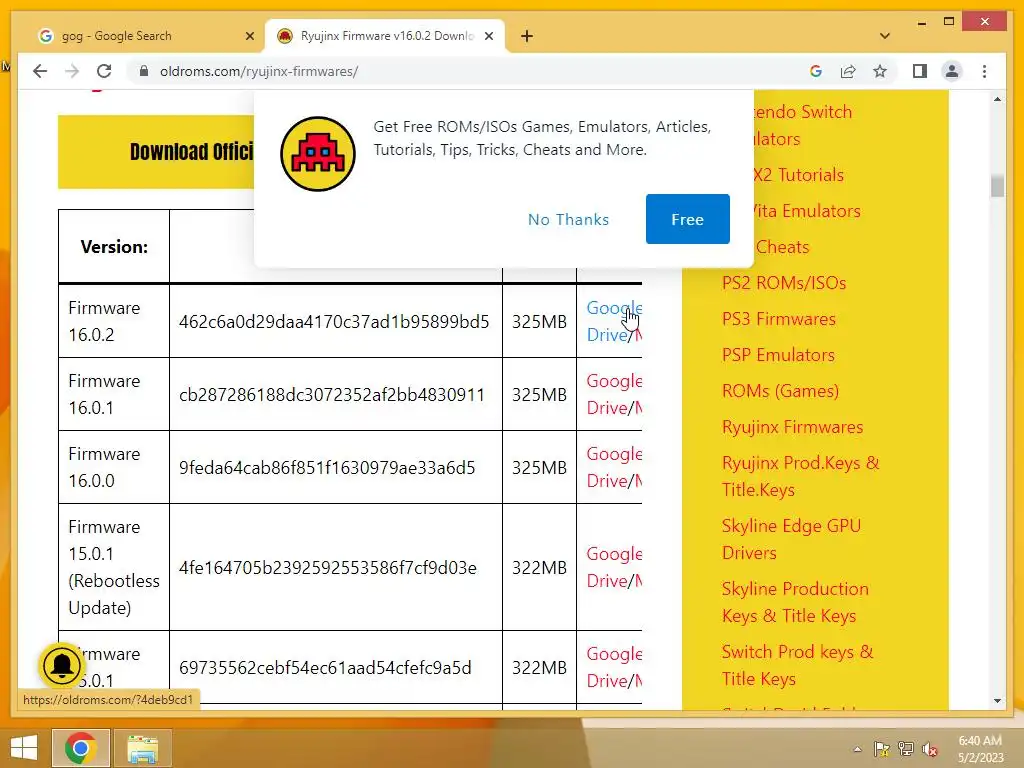Click hash cb287286188dc3072352af2bb4830911
This screenshot has width=1024, height=768.
tap(332, 394)
